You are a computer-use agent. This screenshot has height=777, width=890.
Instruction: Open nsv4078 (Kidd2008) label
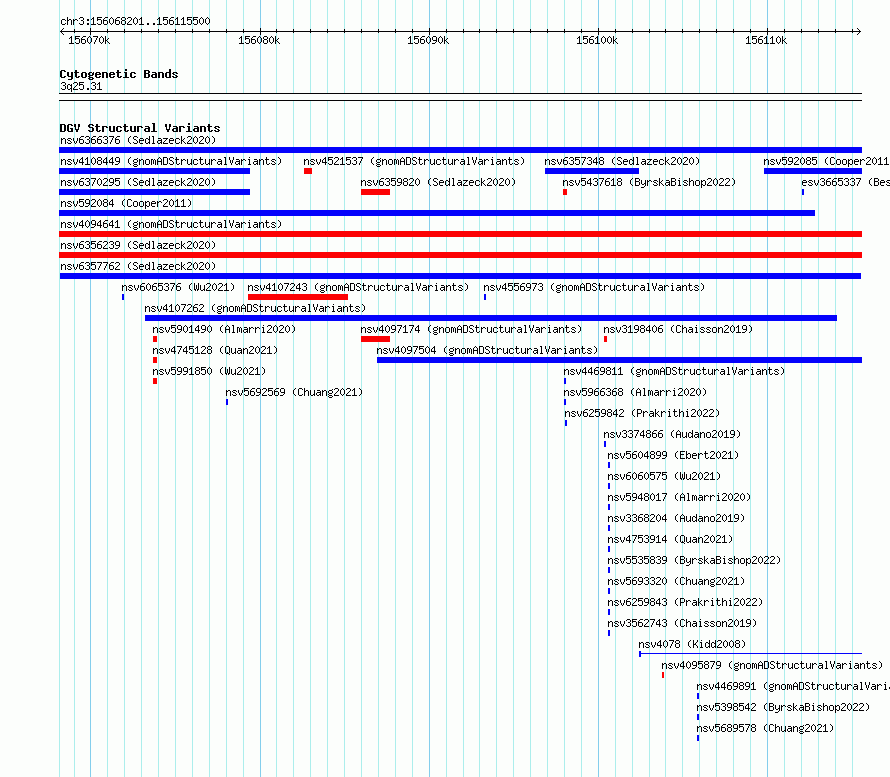(x=692, y=644)
